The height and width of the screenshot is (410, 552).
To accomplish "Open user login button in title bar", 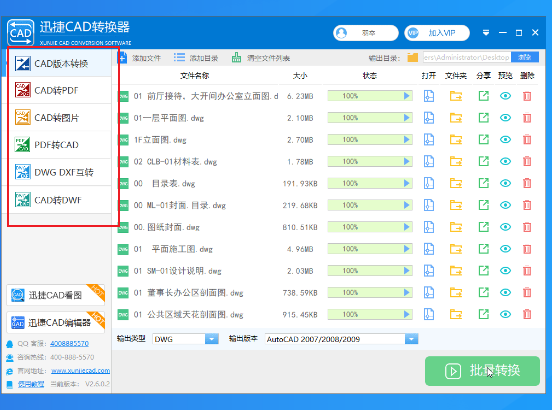I will tap(366, 33).
